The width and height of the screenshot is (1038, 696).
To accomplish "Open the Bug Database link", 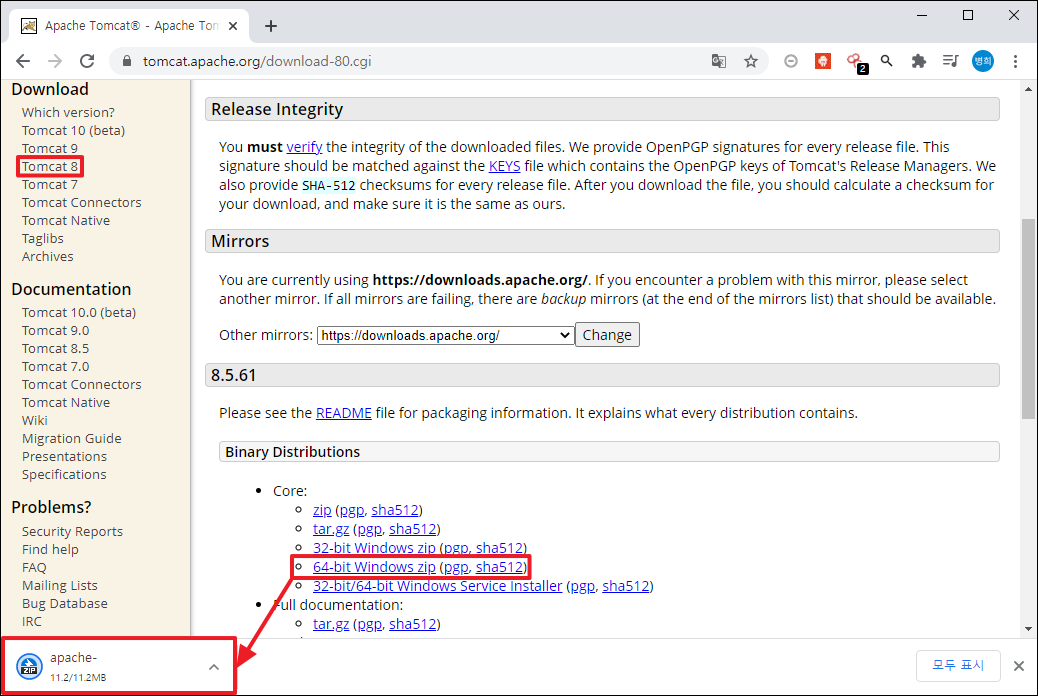I will point(65,603).
